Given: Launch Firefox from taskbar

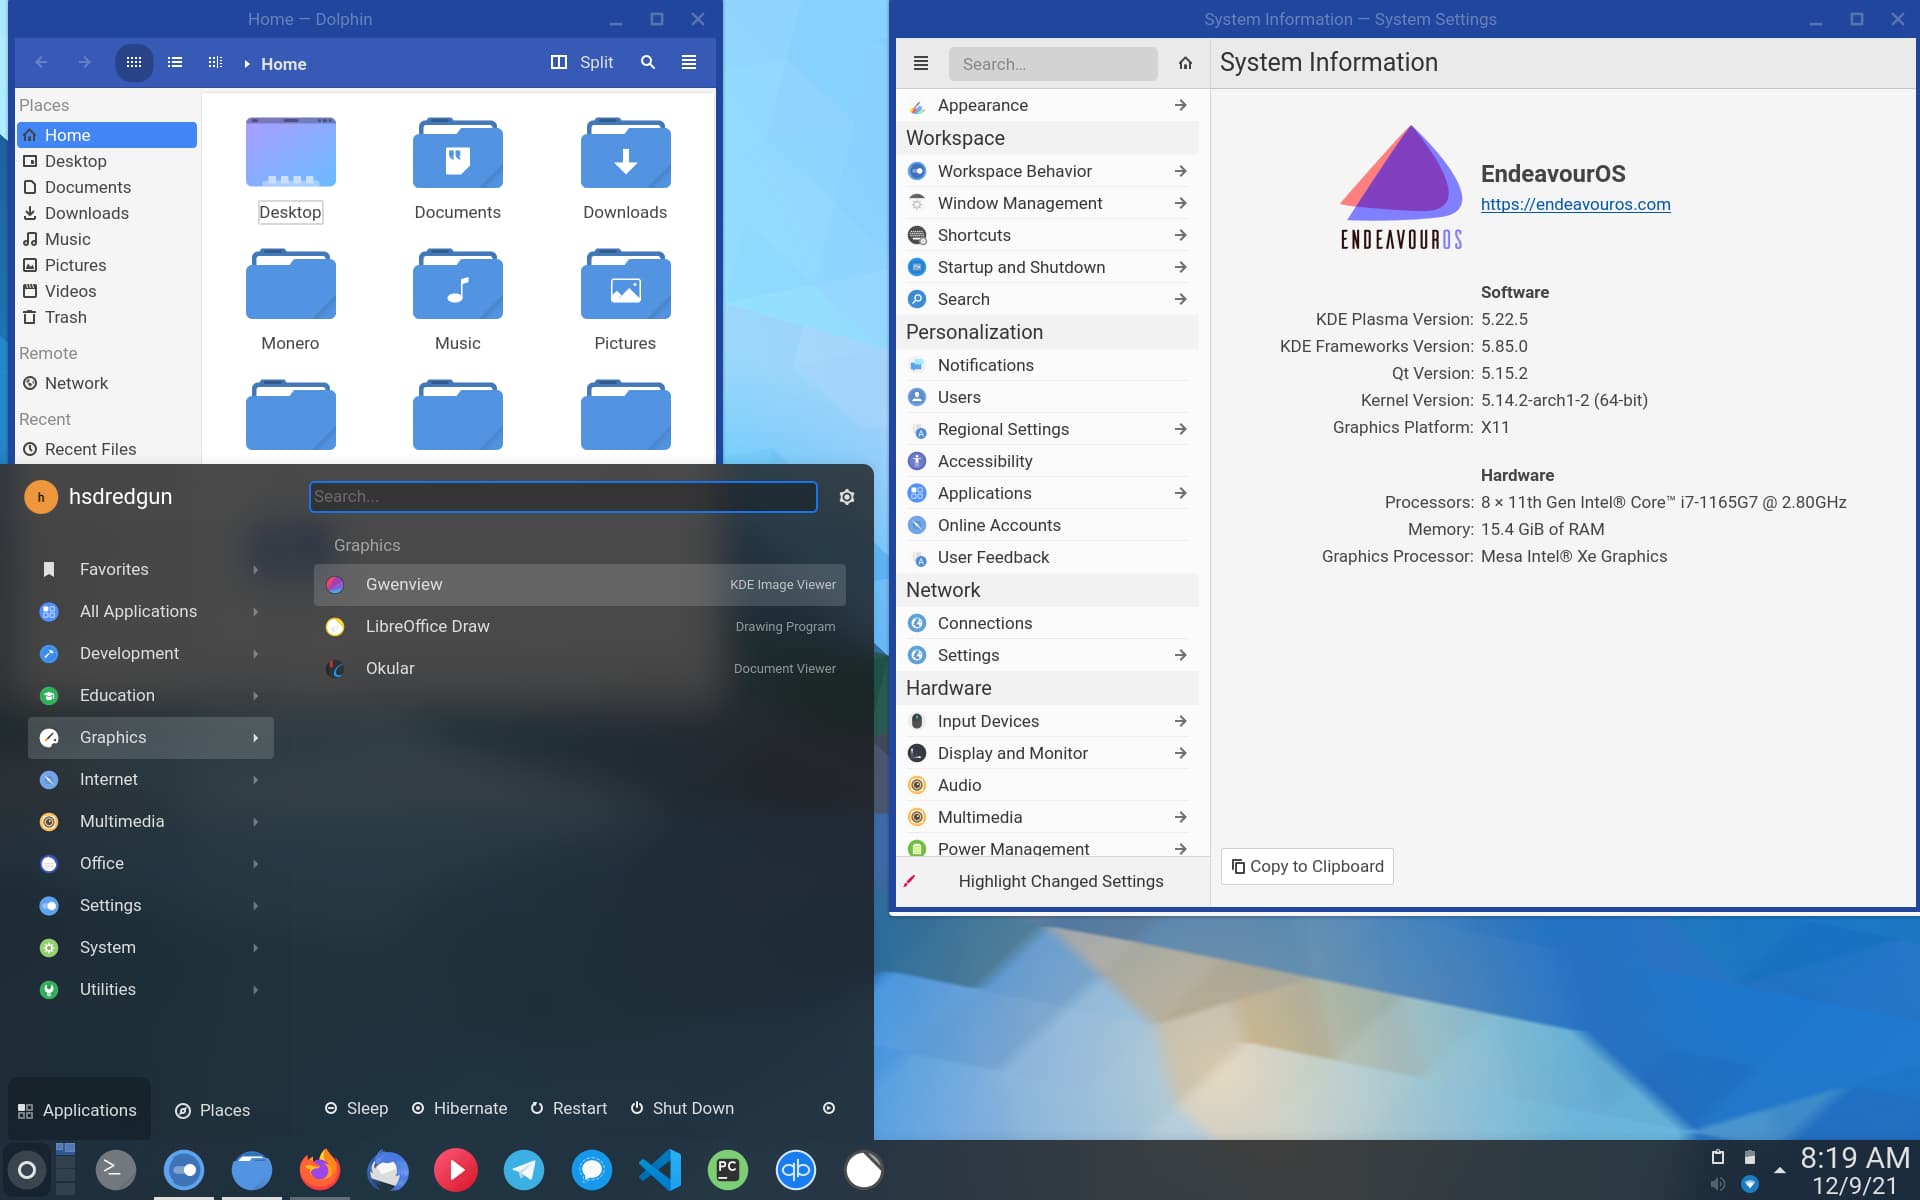Looking at the screenshot, I should click(319, 1170).
